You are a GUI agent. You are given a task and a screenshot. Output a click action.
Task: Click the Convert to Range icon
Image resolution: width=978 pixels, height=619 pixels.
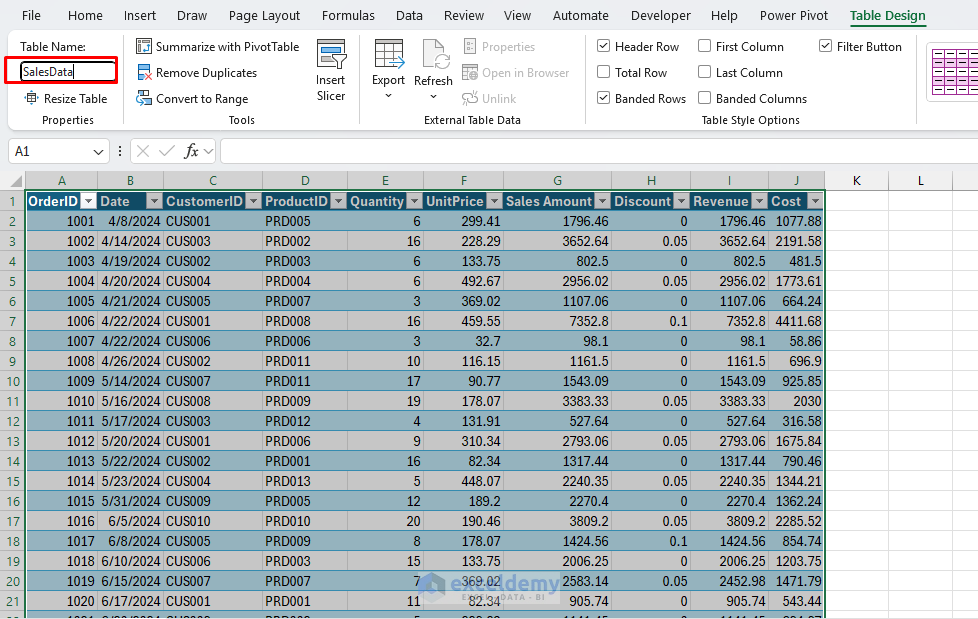(x=144, y=99)
